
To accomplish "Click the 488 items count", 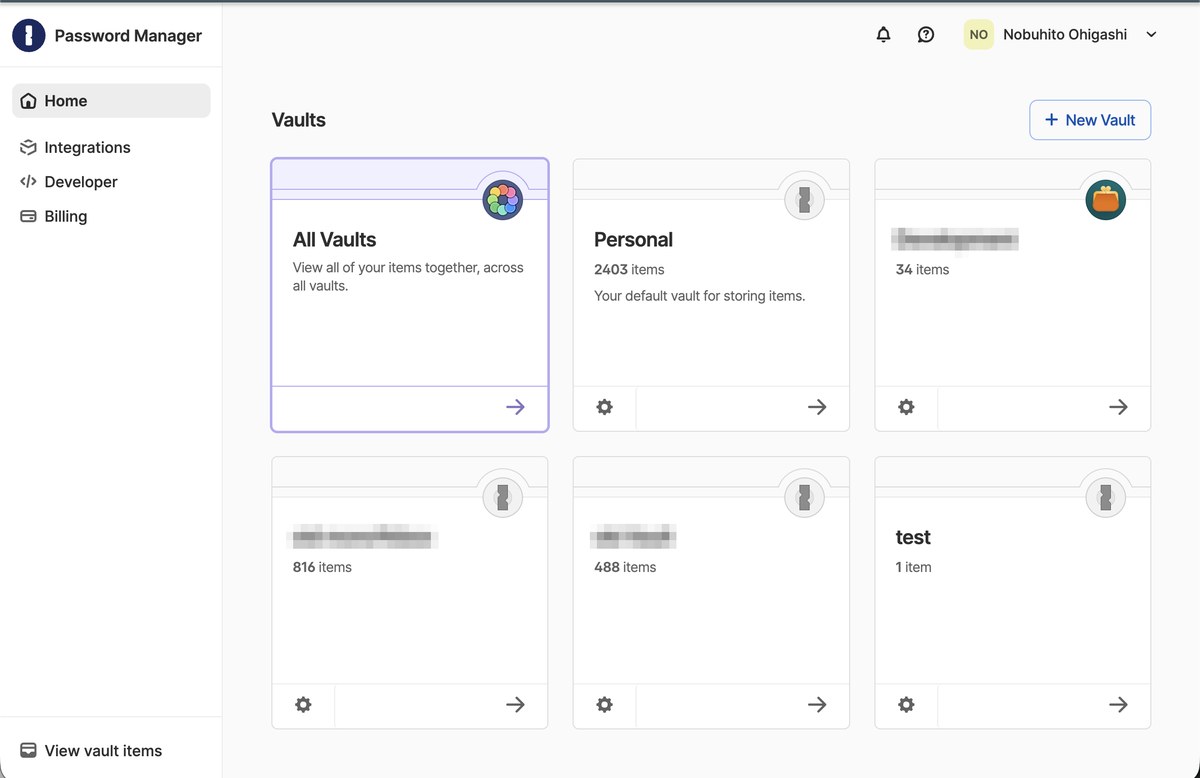I will 625,567.
